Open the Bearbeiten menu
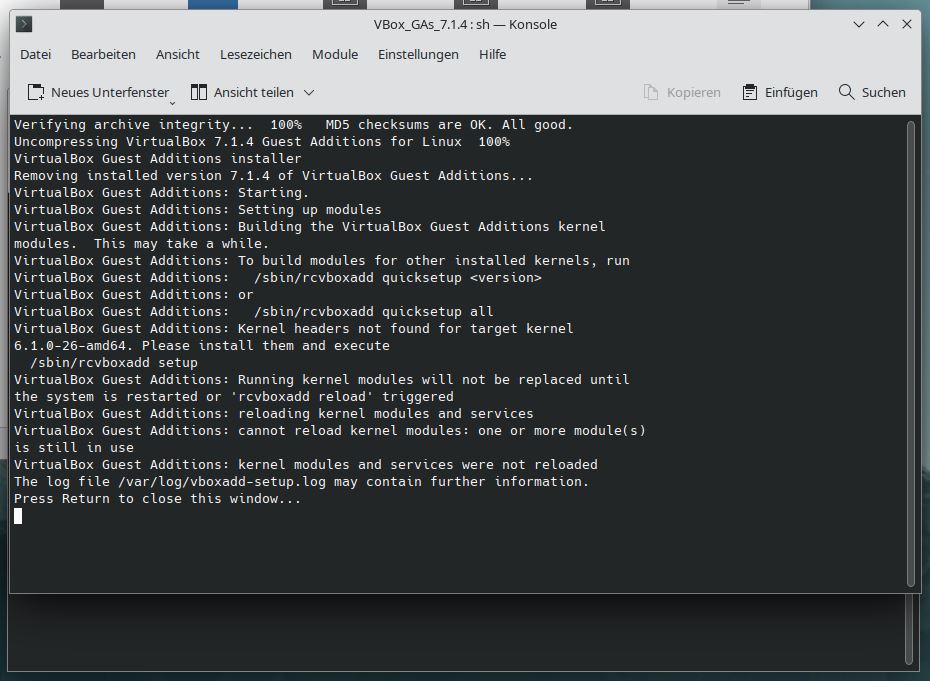Screen dimensions: 930x681 (x=103, y=55)
